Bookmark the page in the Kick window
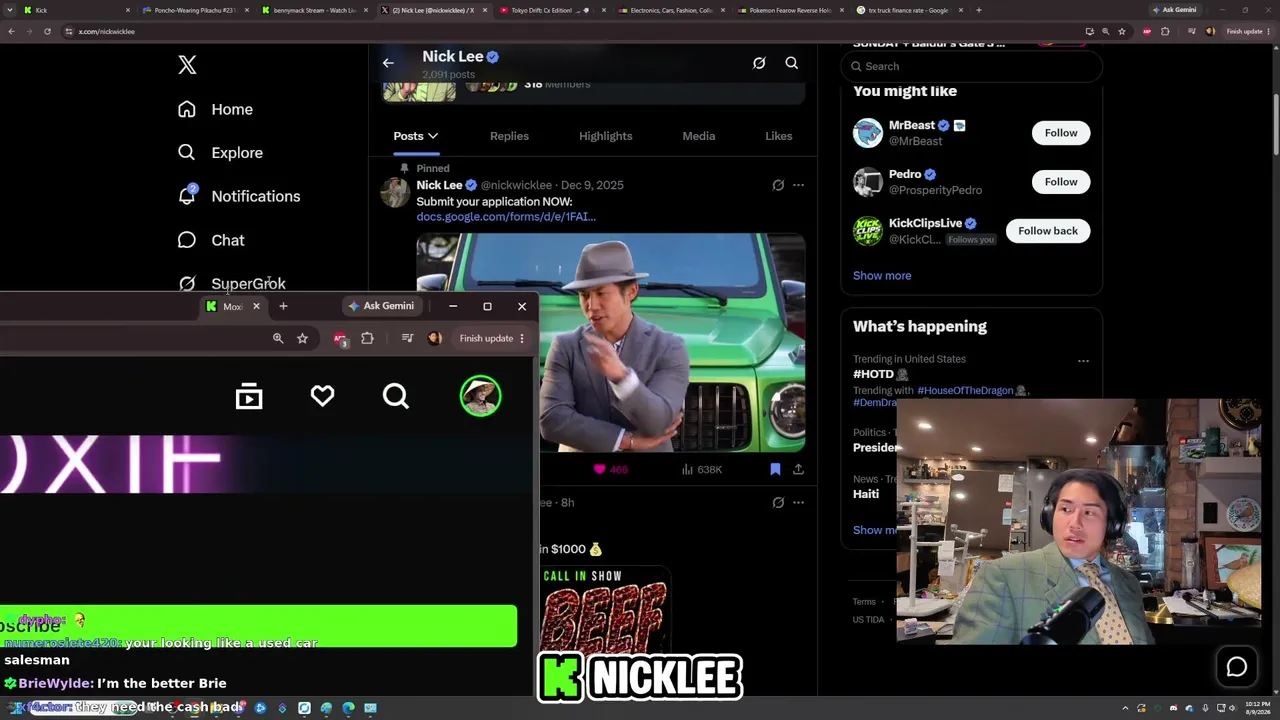Image resolution: width=1280 pixels, height=720 pixels. [x=302, y=338]
